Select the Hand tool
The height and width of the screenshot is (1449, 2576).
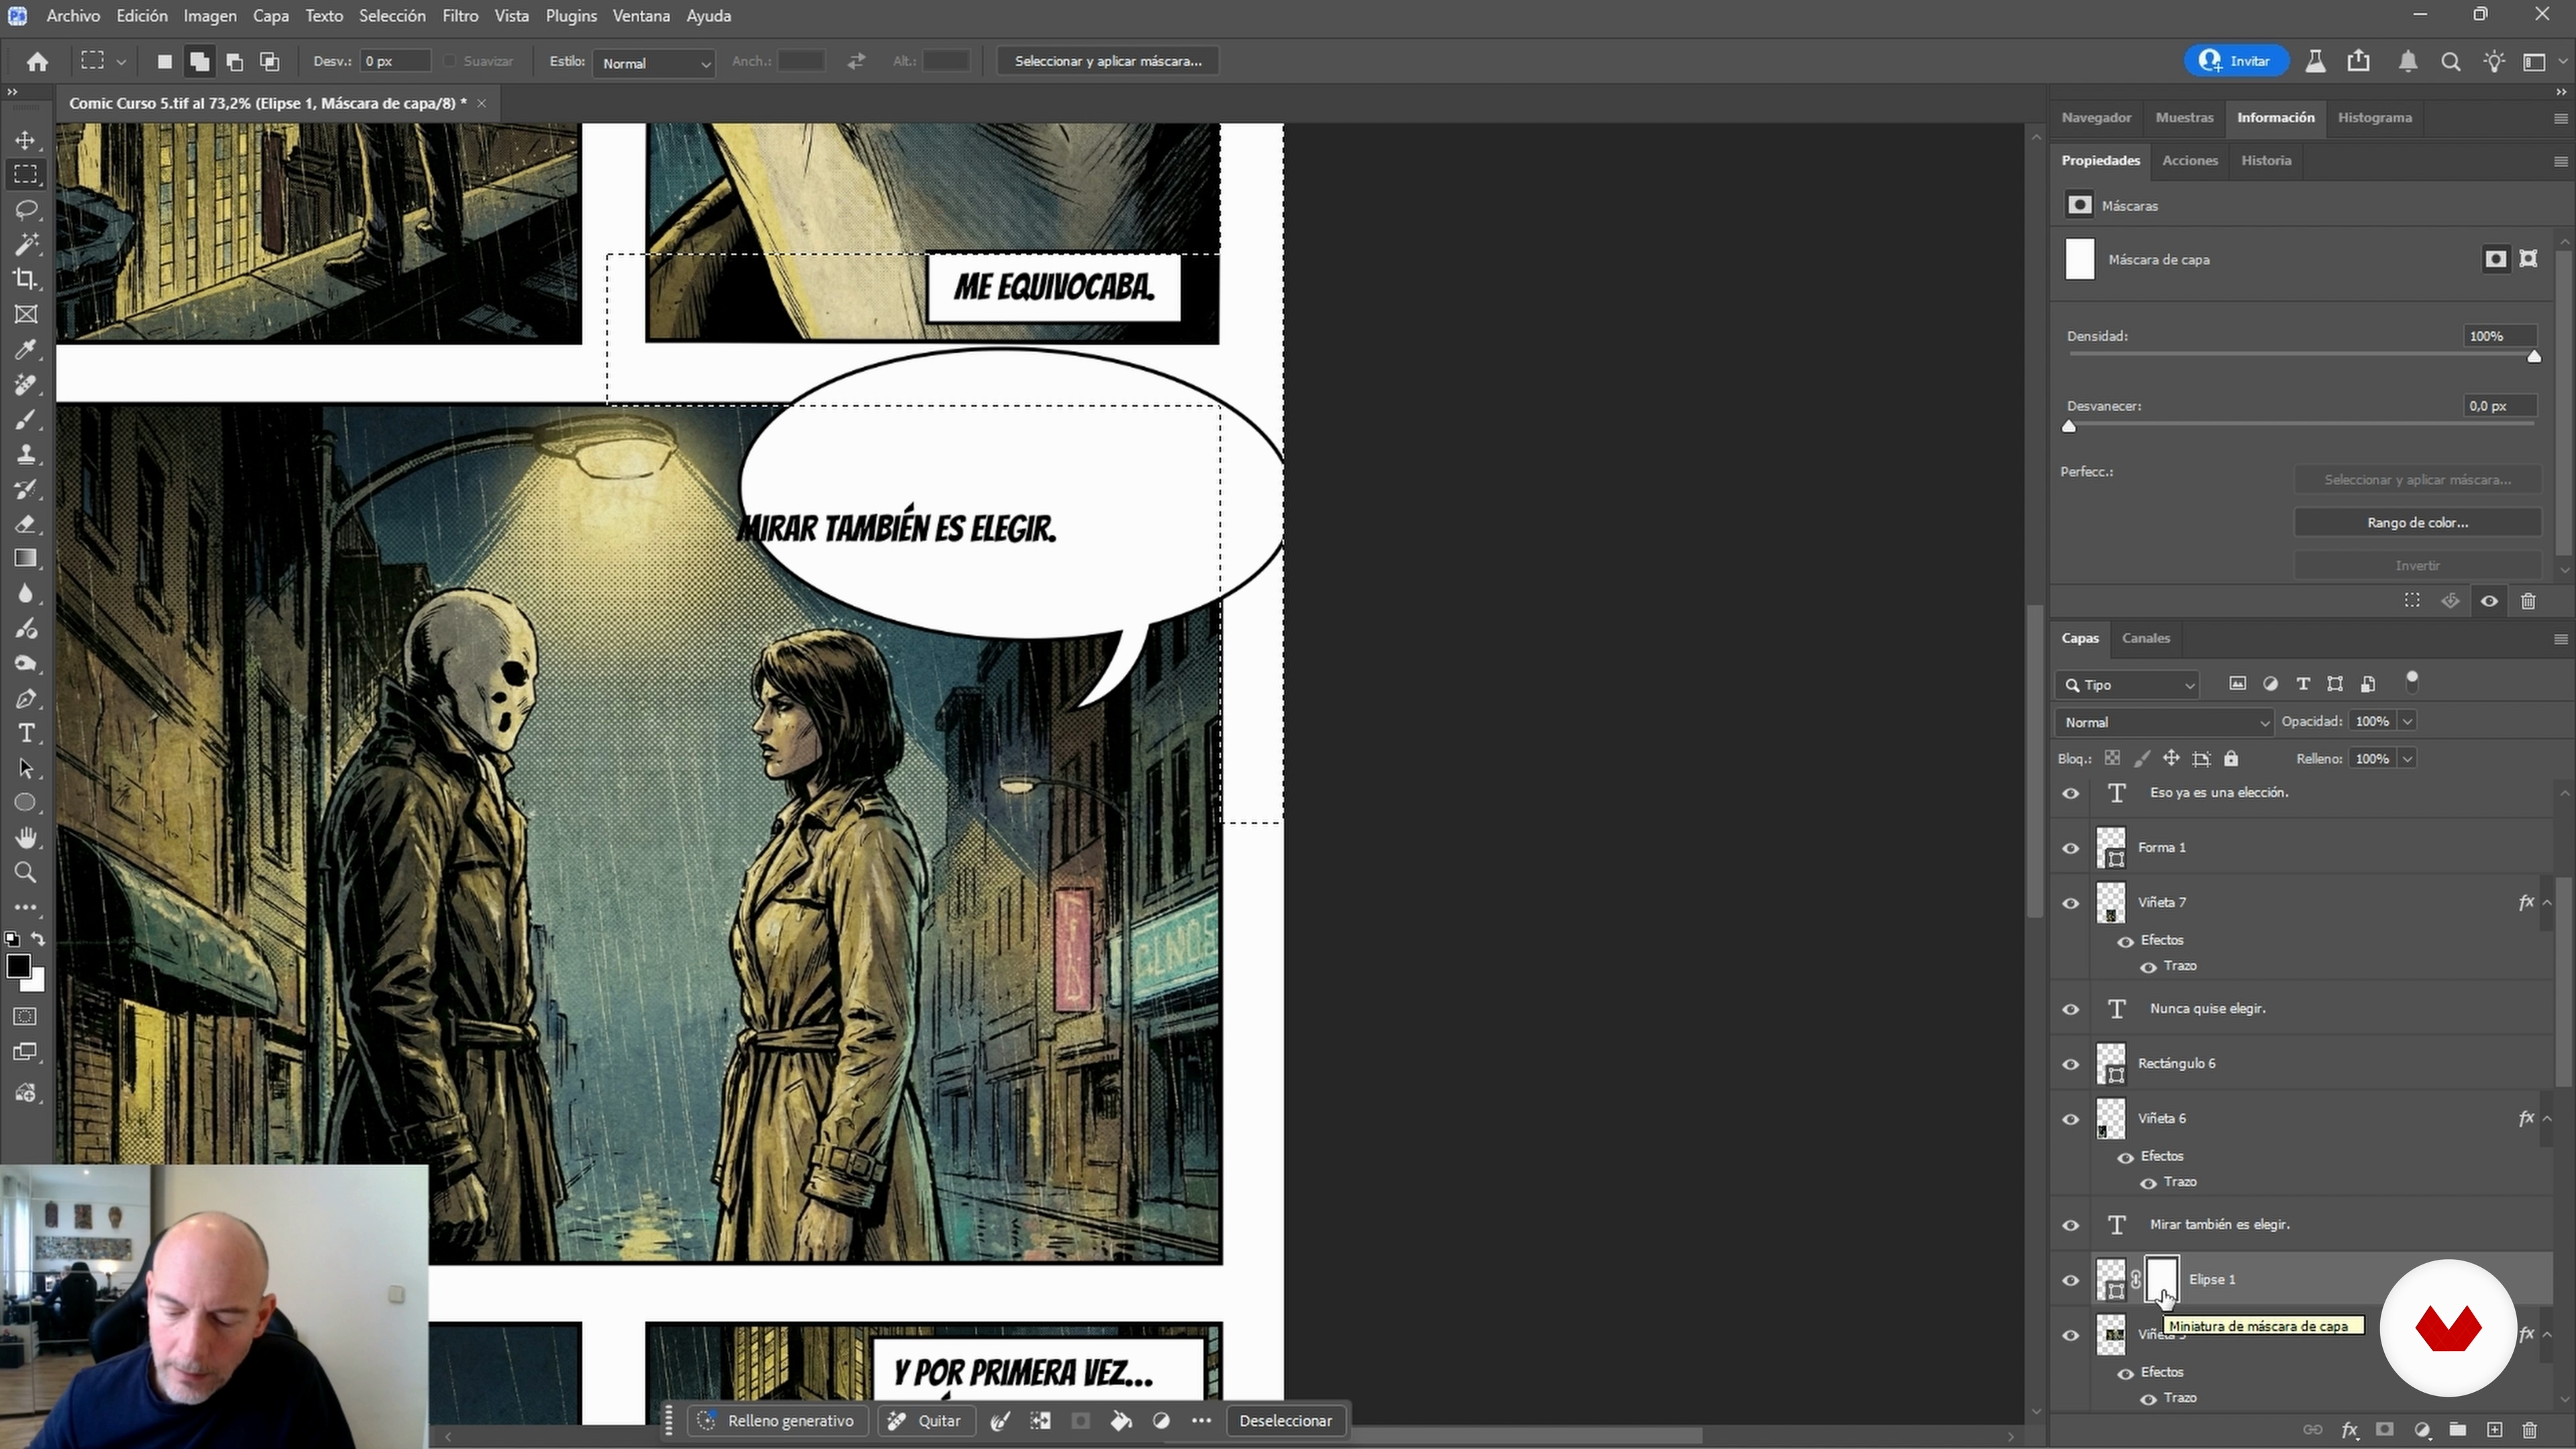[x=26, y=837]
